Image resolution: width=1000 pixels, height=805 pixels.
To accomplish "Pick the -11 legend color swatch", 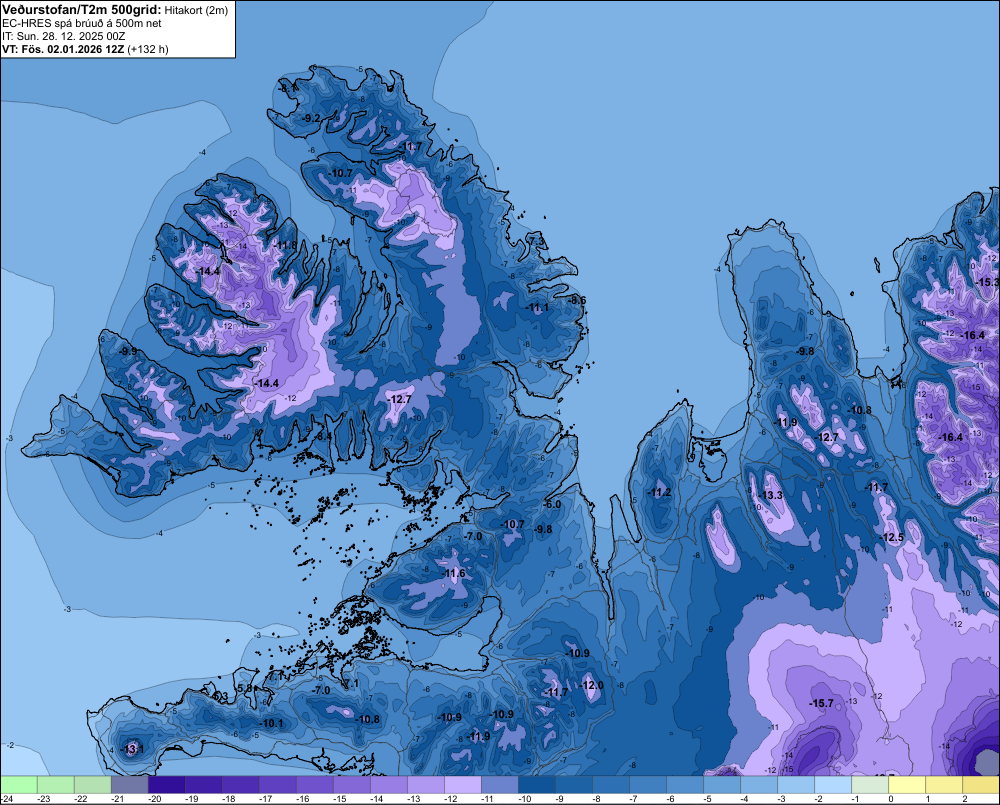I will [x=499, y=784].
